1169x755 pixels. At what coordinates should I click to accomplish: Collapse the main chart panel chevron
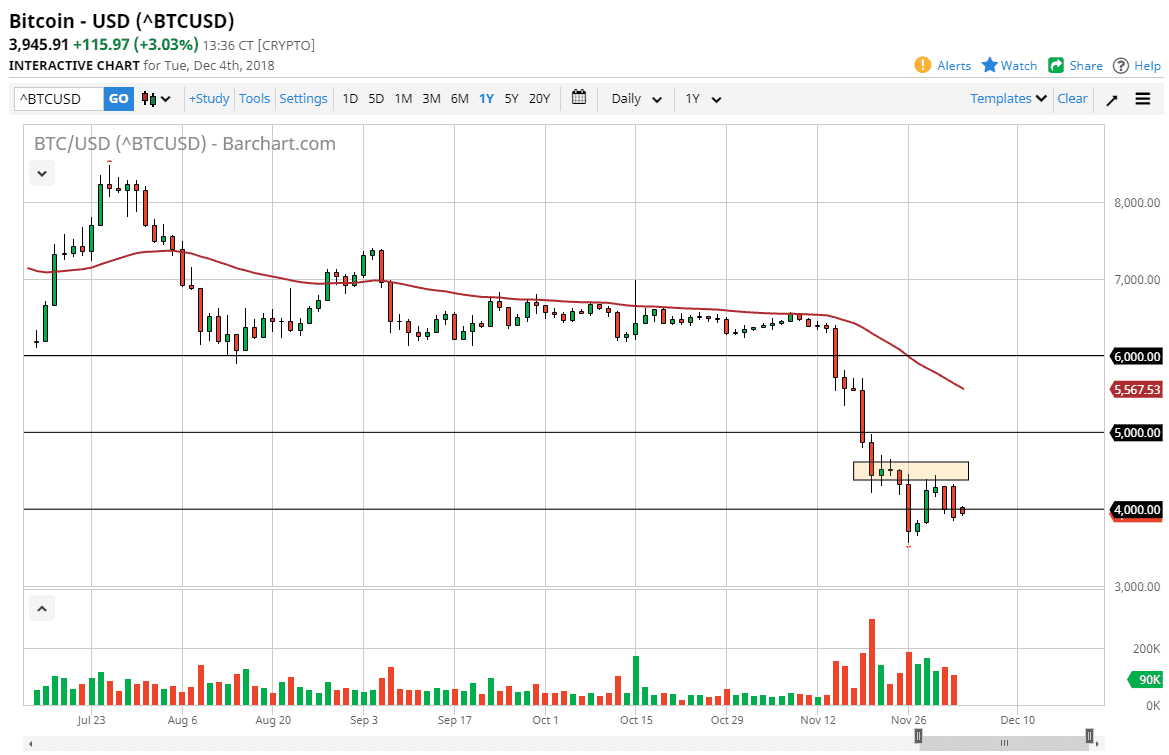point(41,172)
